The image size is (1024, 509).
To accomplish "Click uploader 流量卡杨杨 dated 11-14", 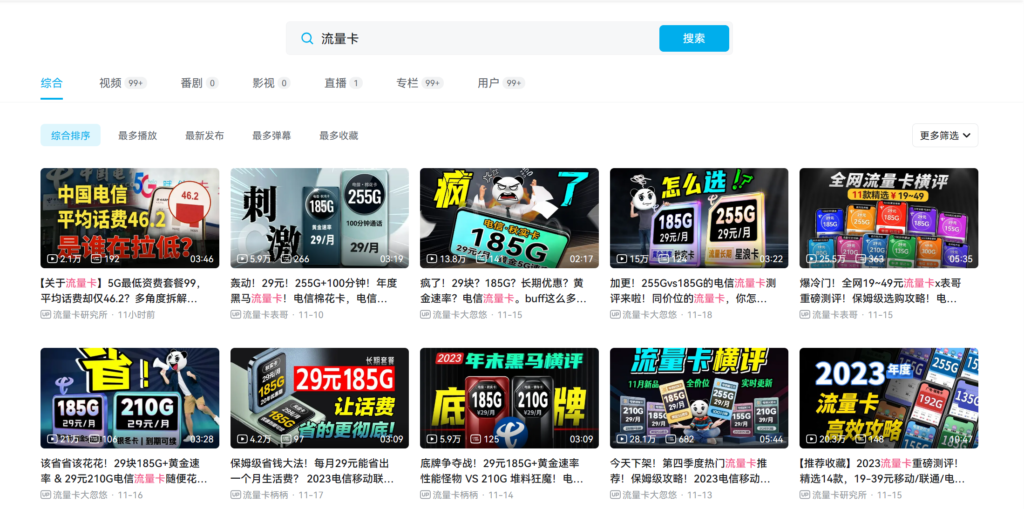I will tap(455, 495).
